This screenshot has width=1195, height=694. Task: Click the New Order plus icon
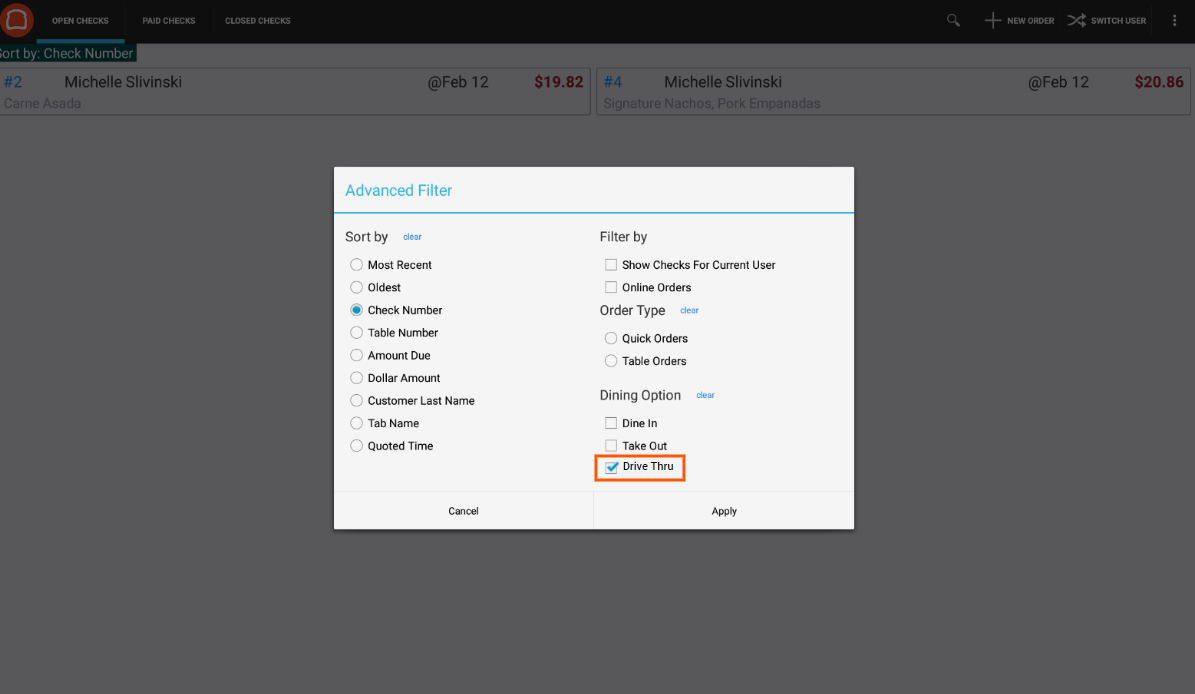(x=992, y=20)
